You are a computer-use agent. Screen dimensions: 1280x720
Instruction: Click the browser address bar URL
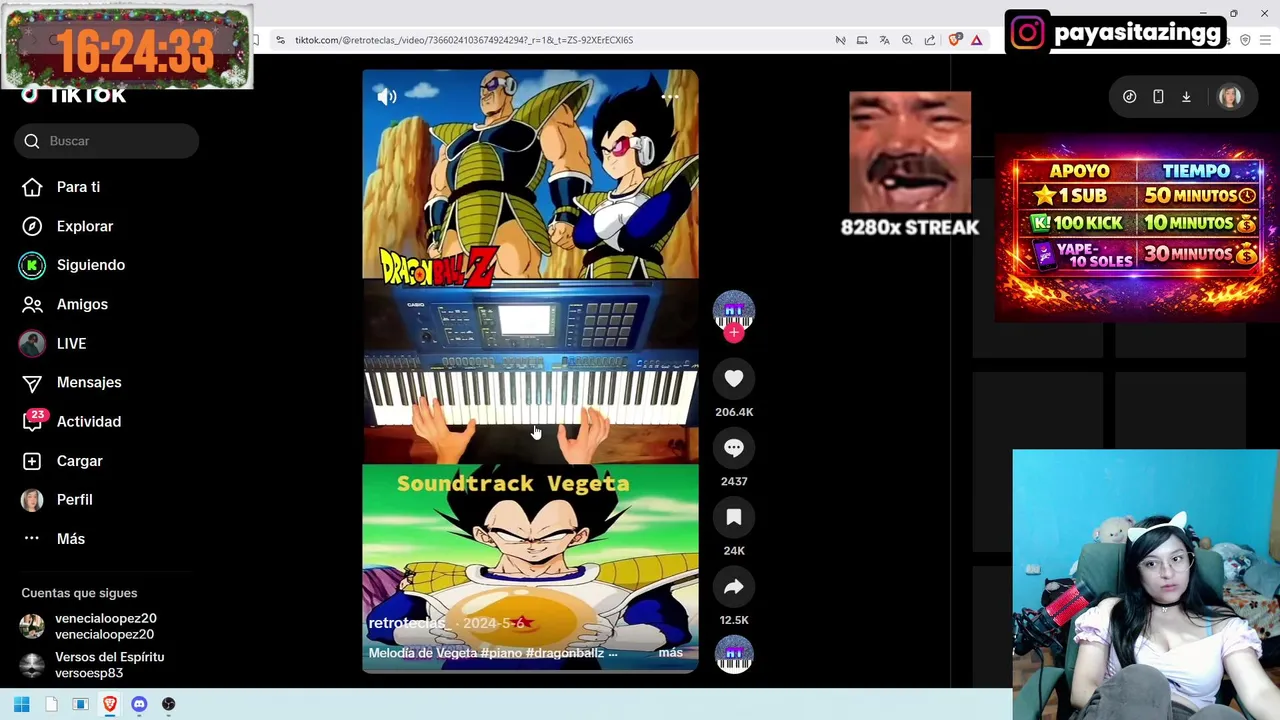tap(464, 40)
